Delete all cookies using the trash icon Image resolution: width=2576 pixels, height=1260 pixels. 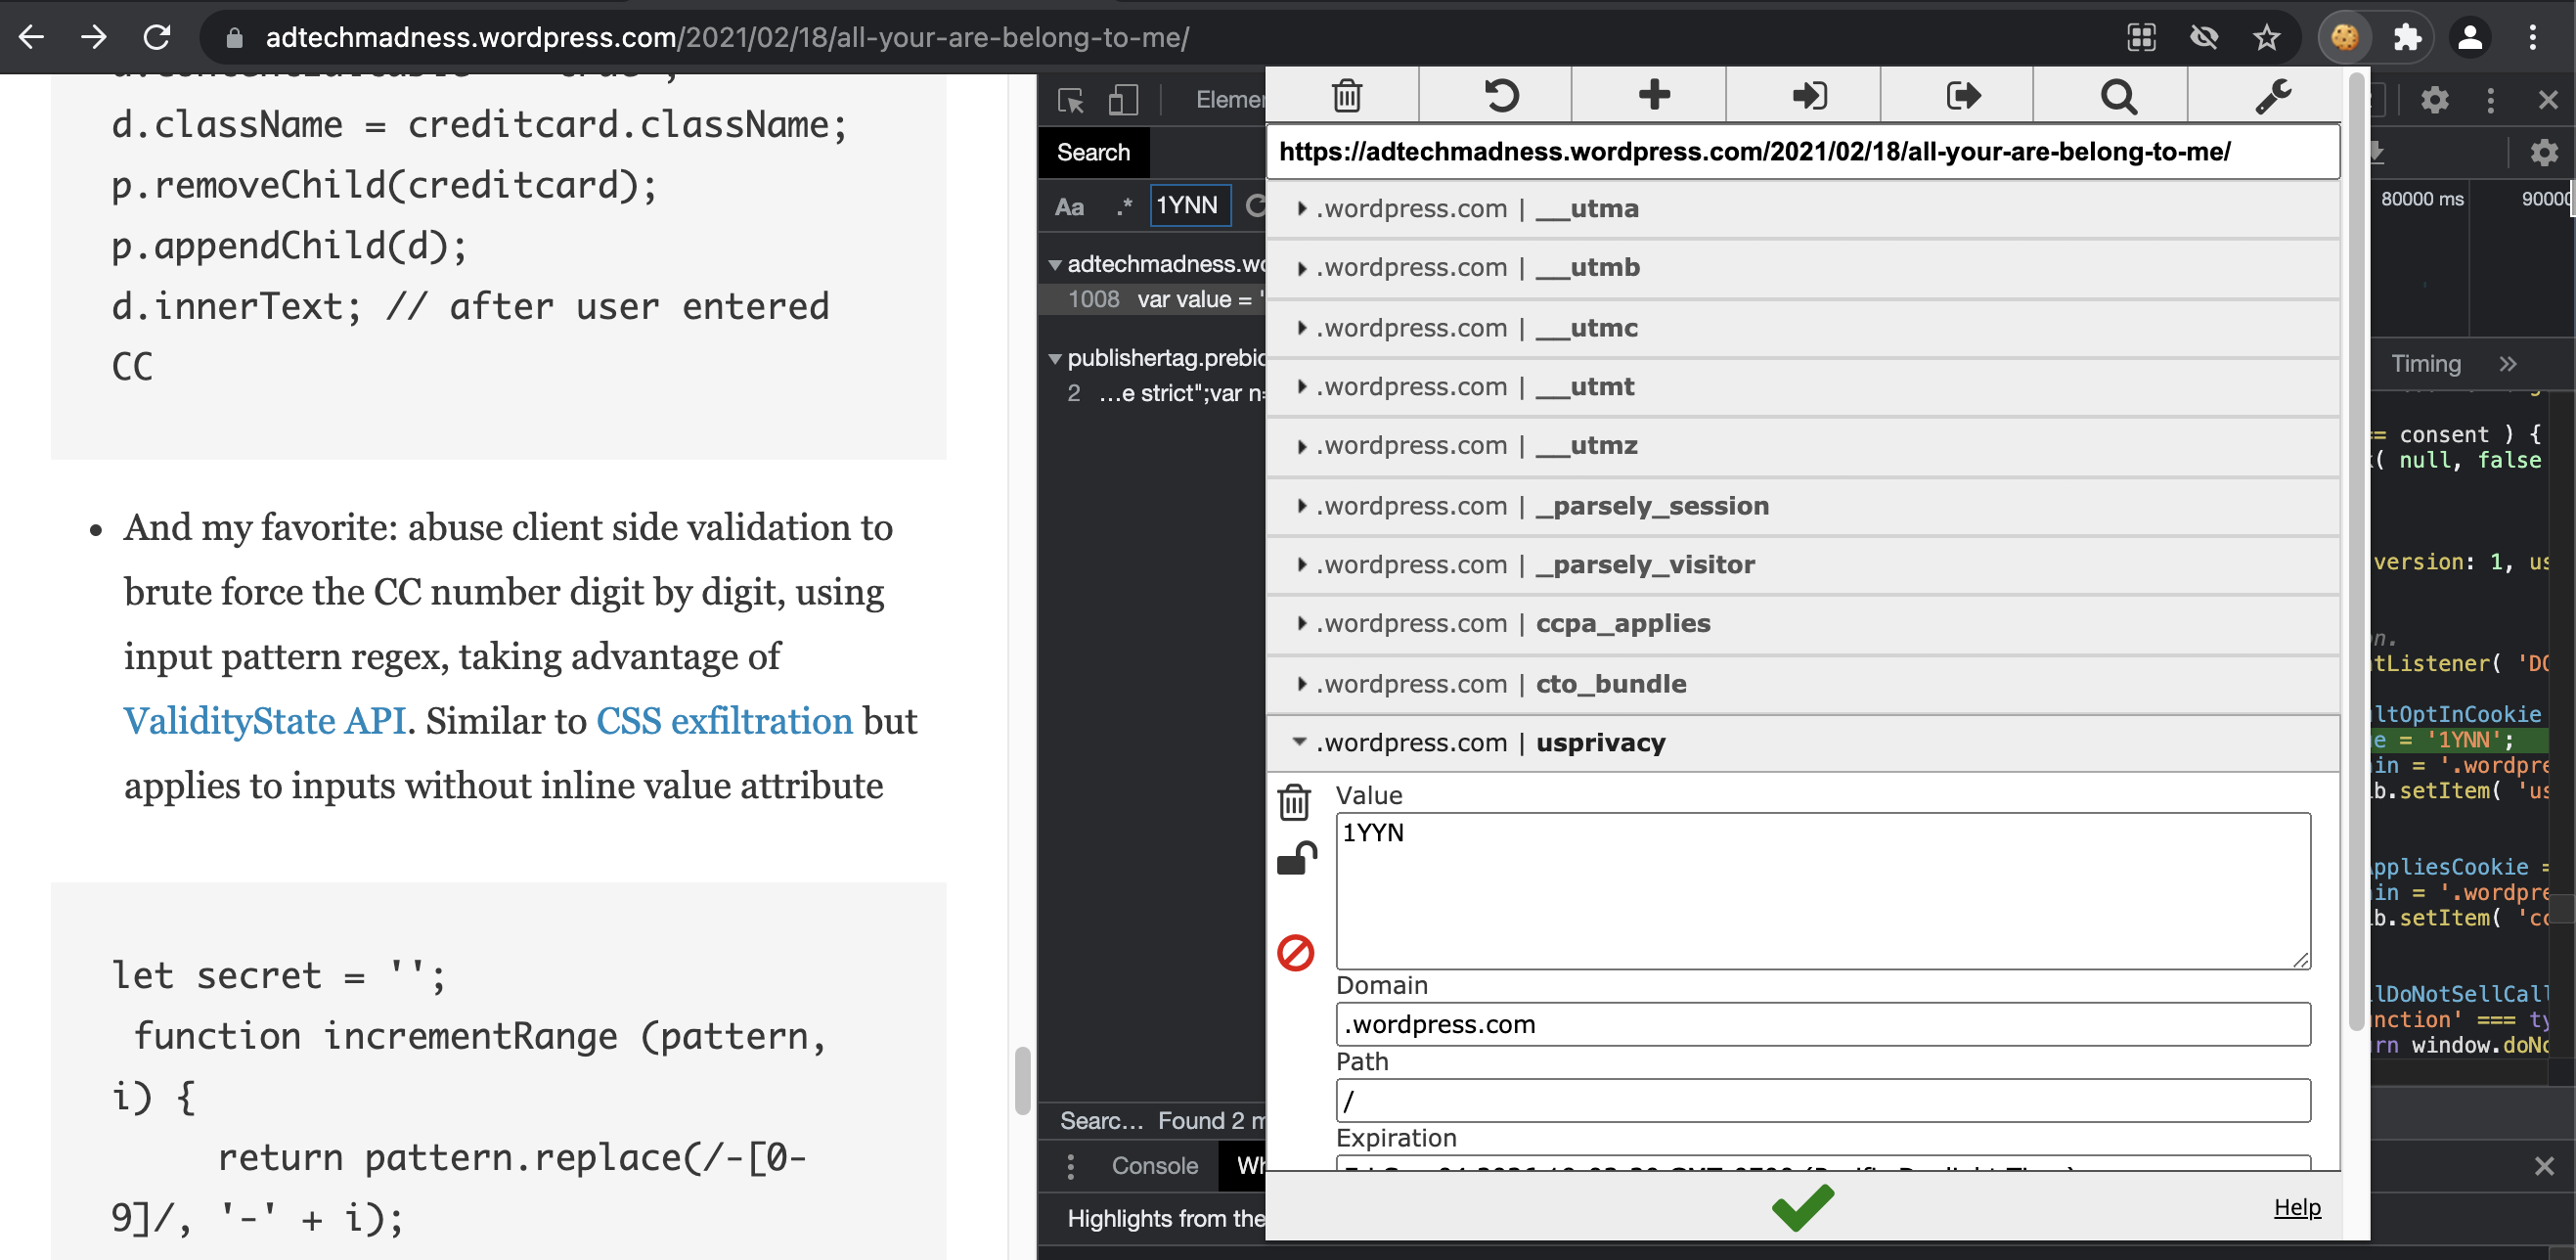(1345, 96)
